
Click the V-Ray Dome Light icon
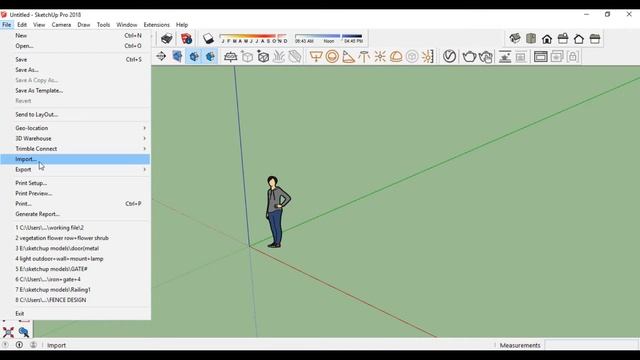point(396,56)
